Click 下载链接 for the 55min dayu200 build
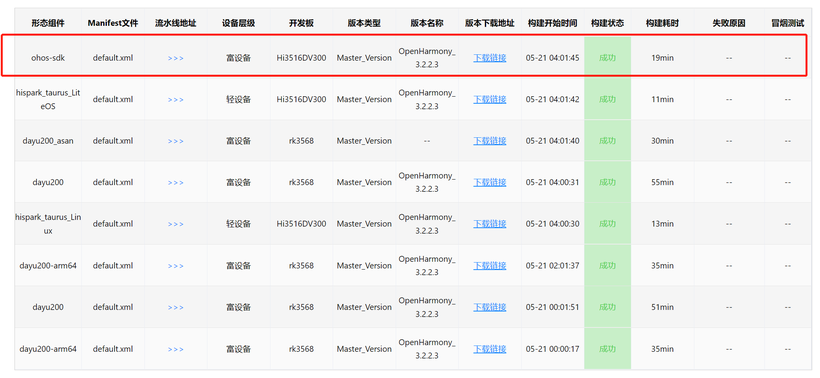Image resolution: width=820 pixels, height=378 pixels. (489, 182)
